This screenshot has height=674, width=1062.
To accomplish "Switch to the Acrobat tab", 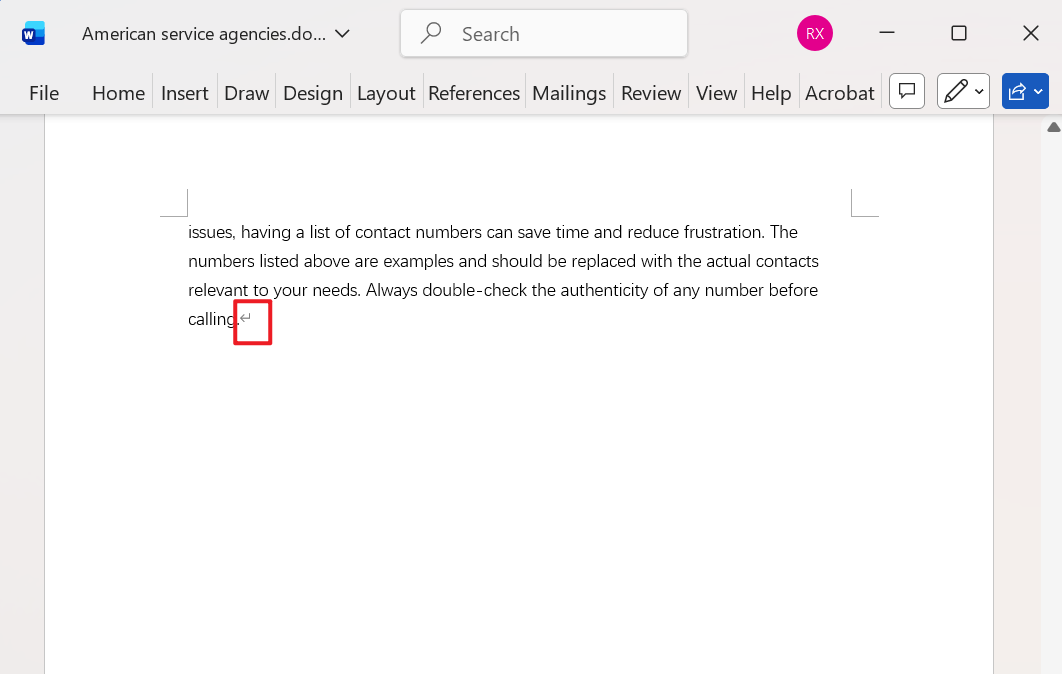I will point(839,92).
